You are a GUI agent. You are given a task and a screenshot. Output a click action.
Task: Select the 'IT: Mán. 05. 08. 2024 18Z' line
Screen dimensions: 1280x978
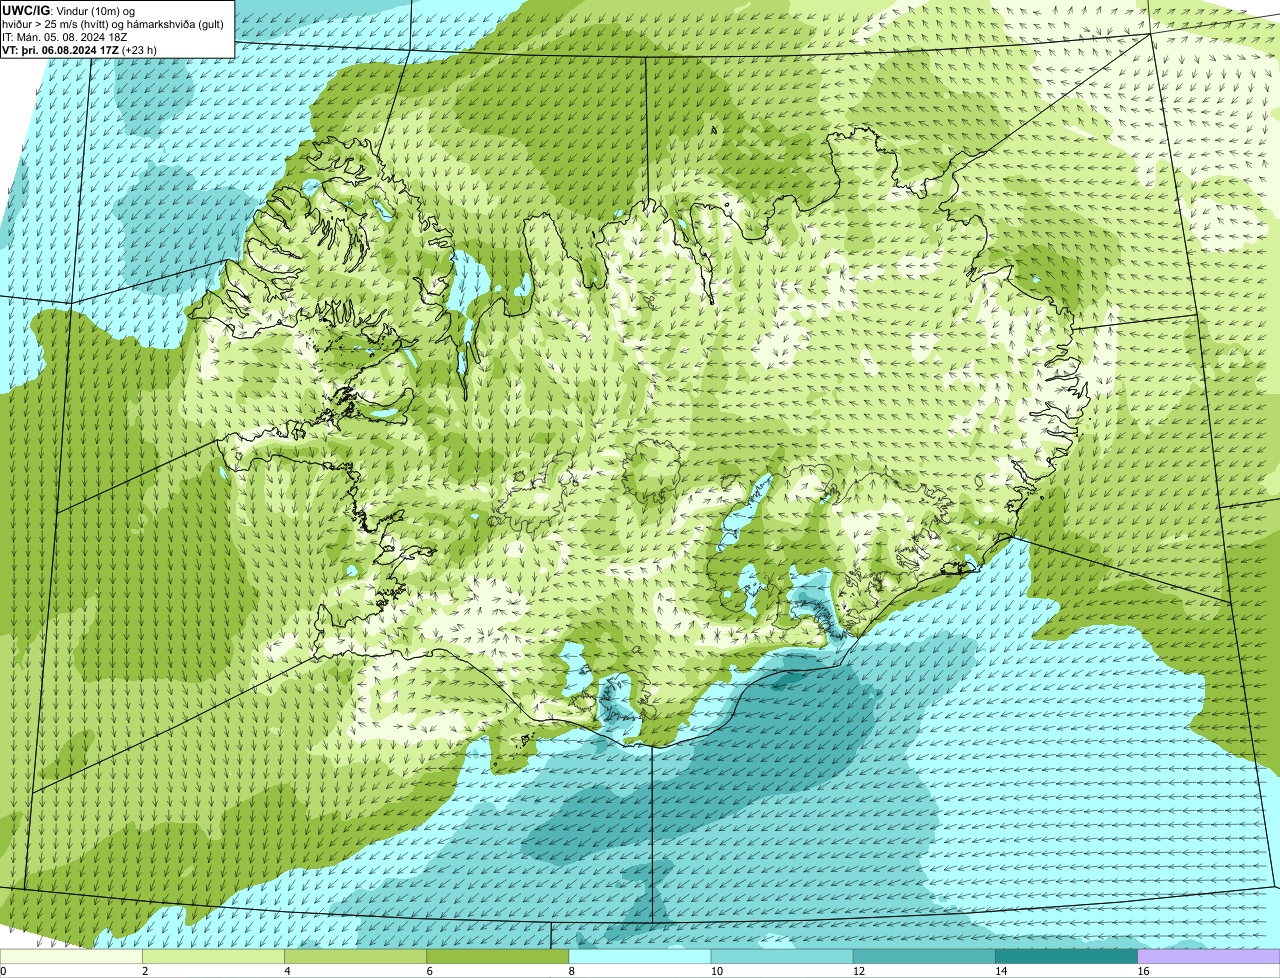point(65,37)
